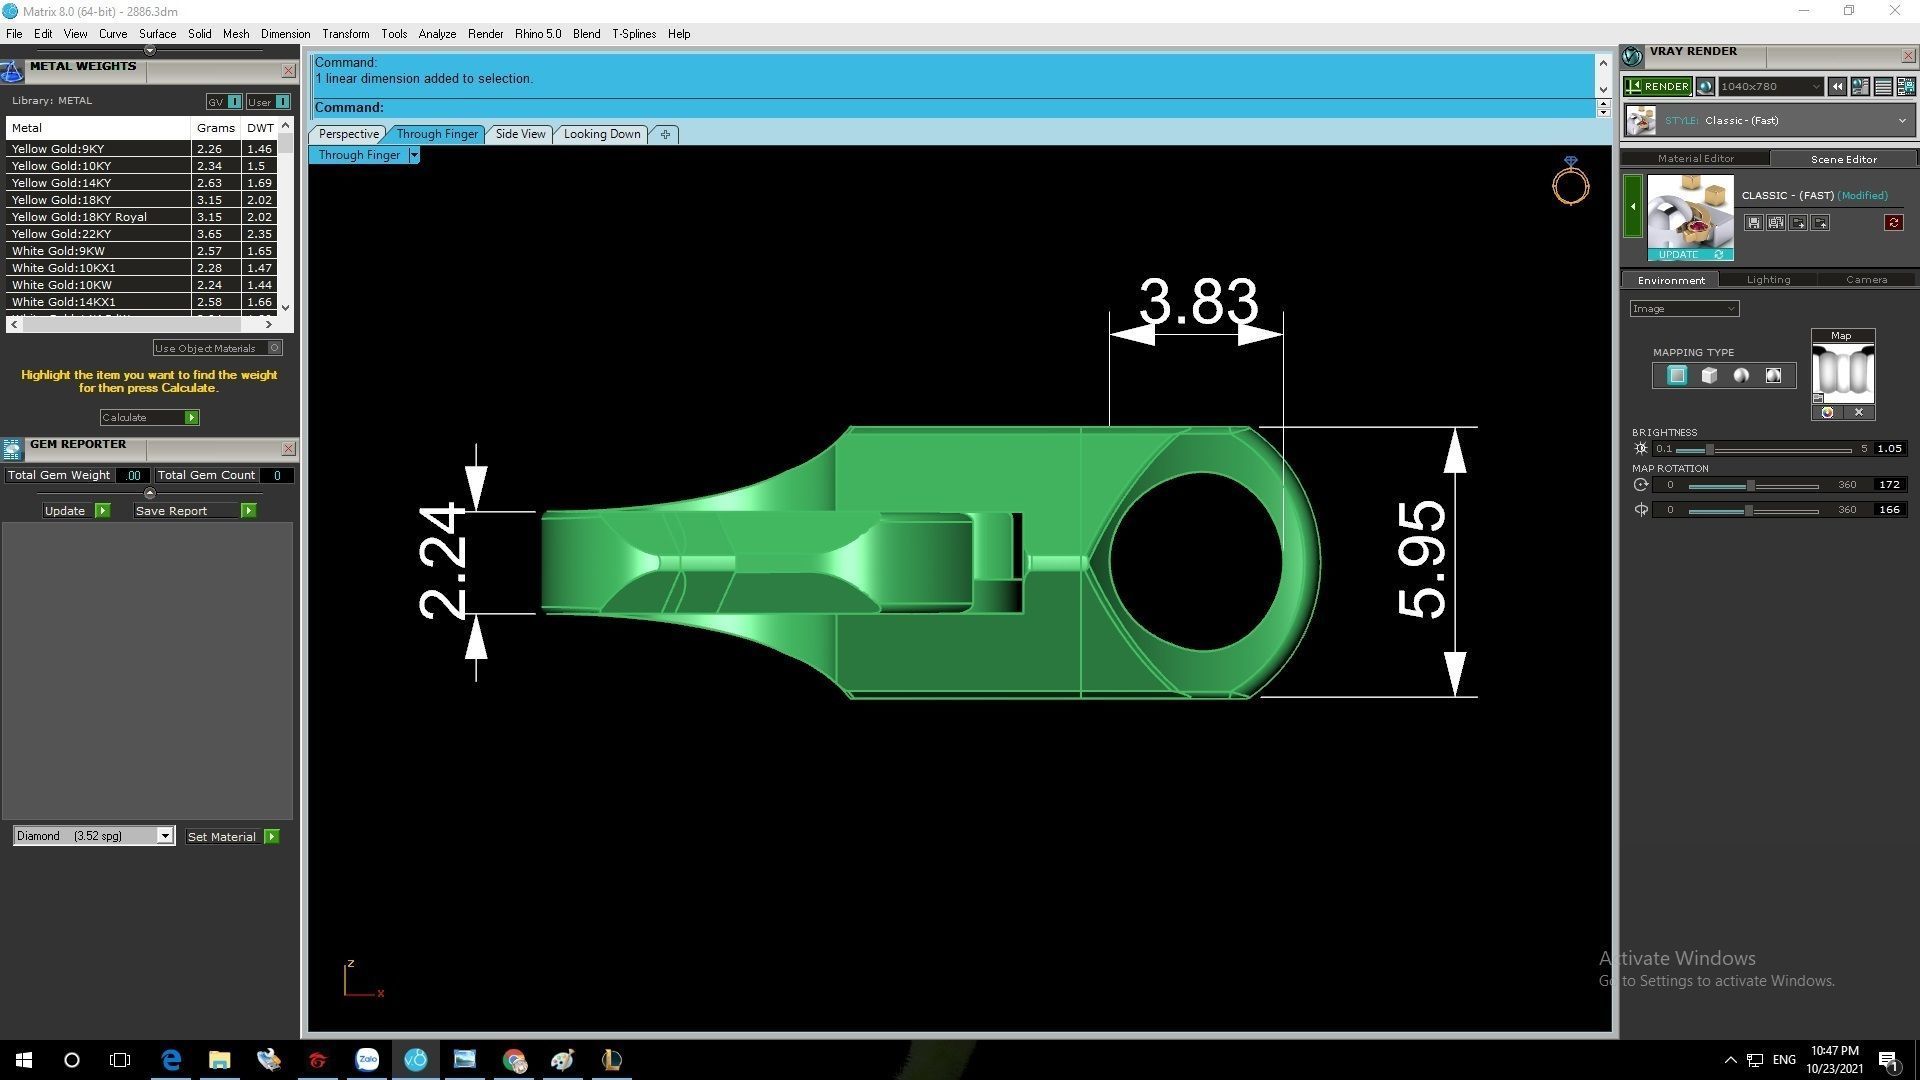Open Microsoft Edge from the taskbar
Viewport: 1920px width, 1080px height.
(x=171, y=1060)
